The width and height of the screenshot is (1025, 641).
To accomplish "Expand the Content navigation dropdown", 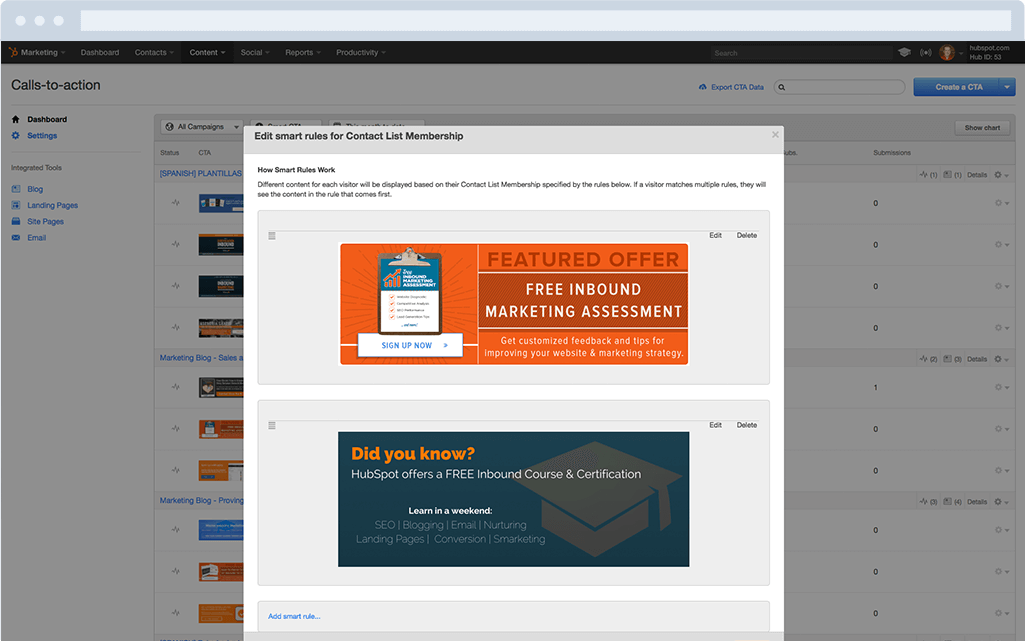I will (207, 52).
